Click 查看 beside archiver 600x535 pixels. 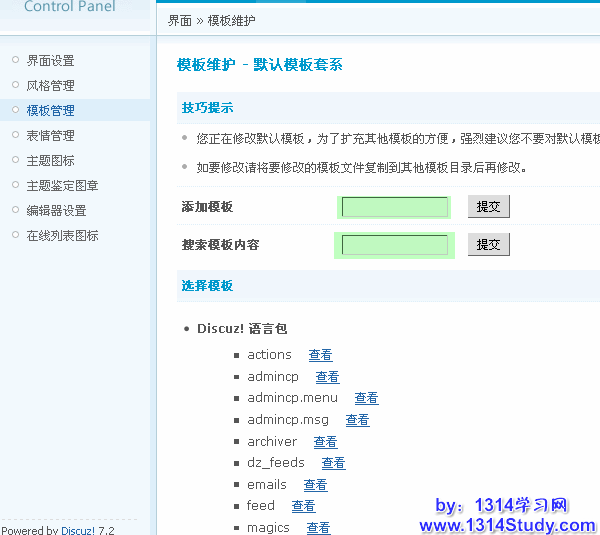(325, 442)
